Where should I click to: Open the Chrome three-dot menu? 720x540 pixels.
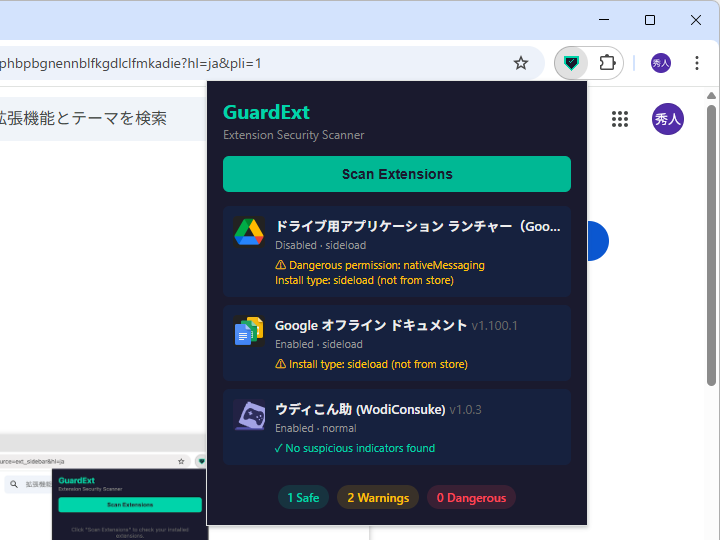pyautogui.click(x=697, y=63)
